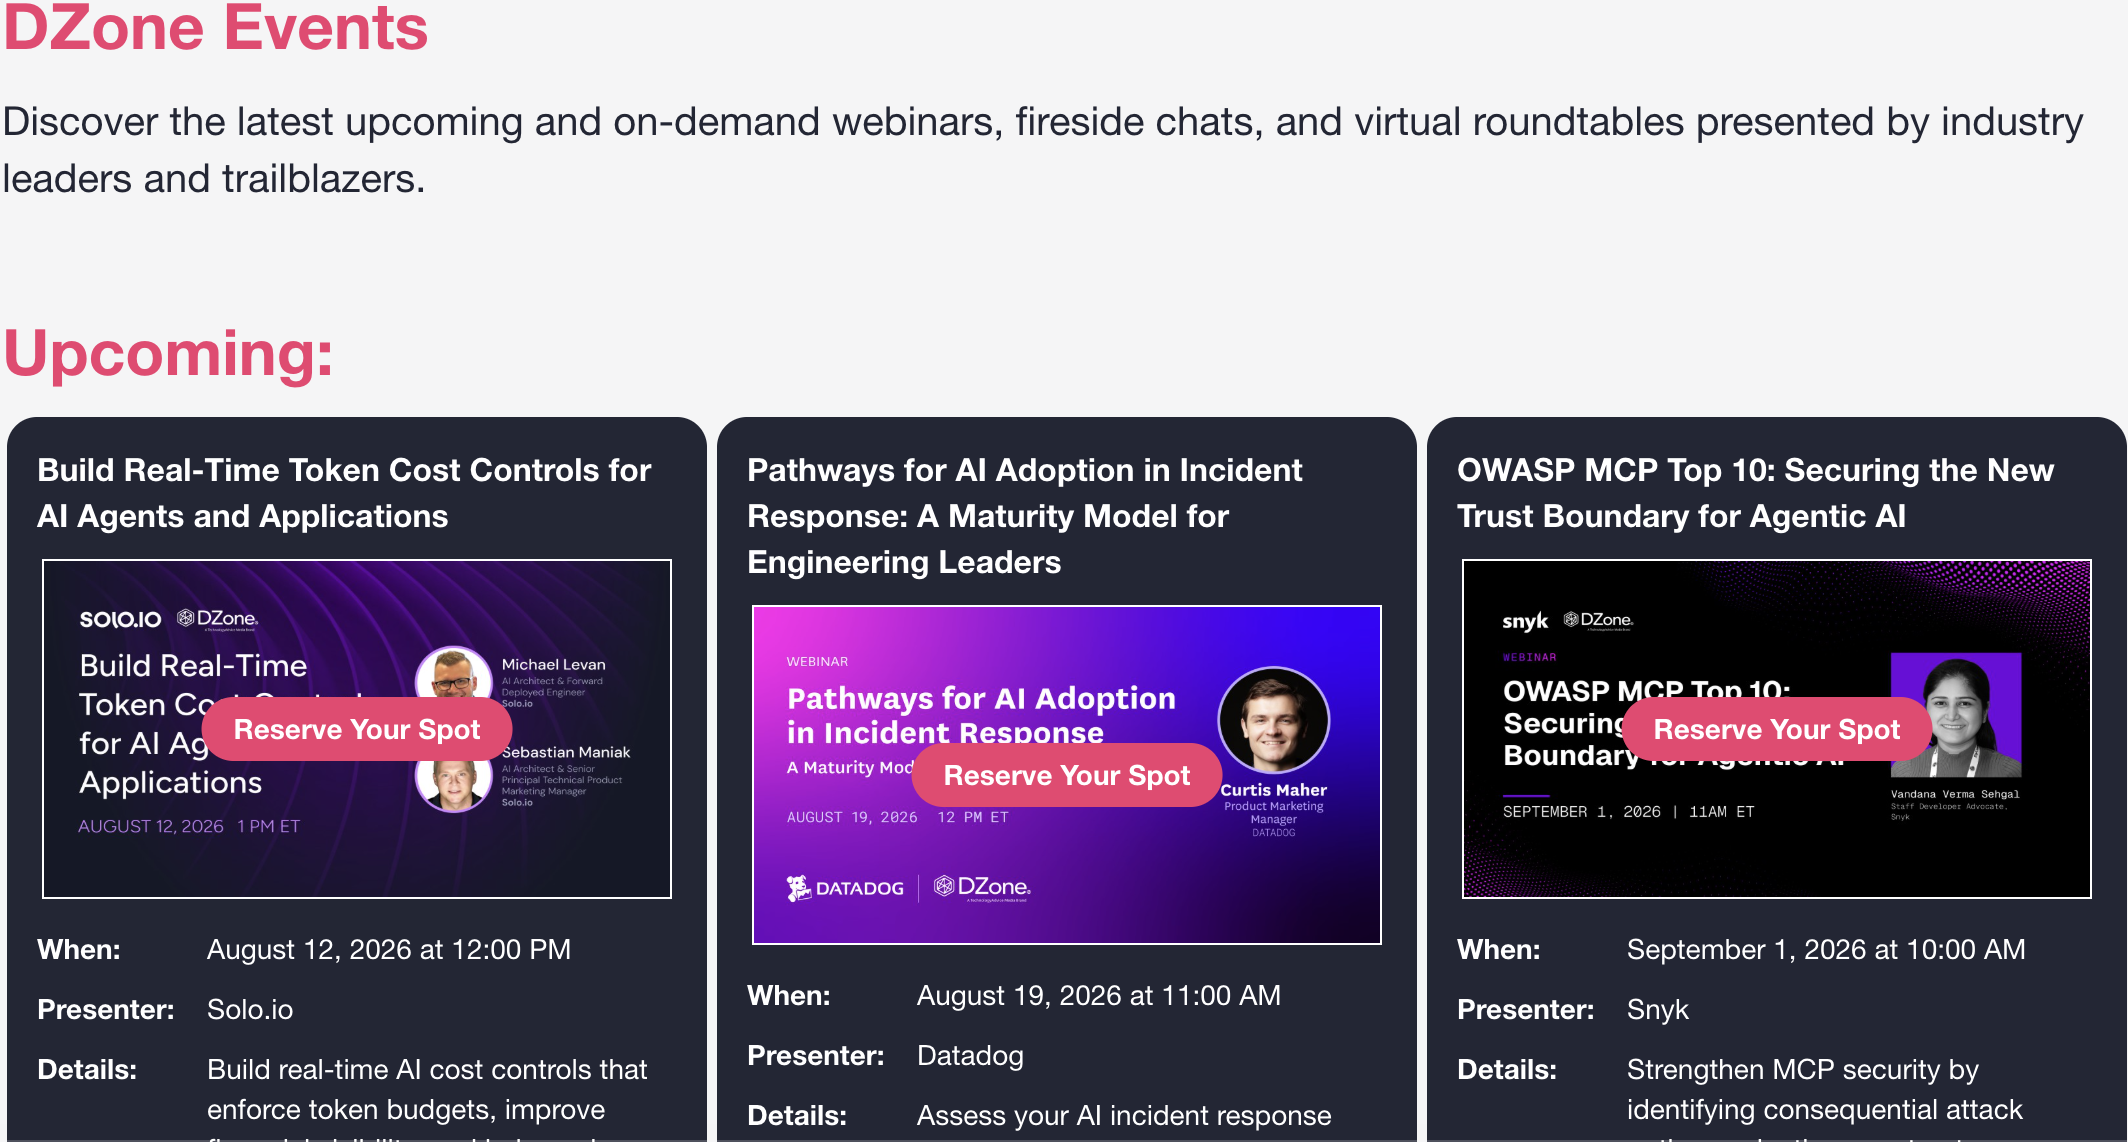Click Michael Levan's presenter photo
This screenshot has height=1142, width=2128.
pos(454,675)
